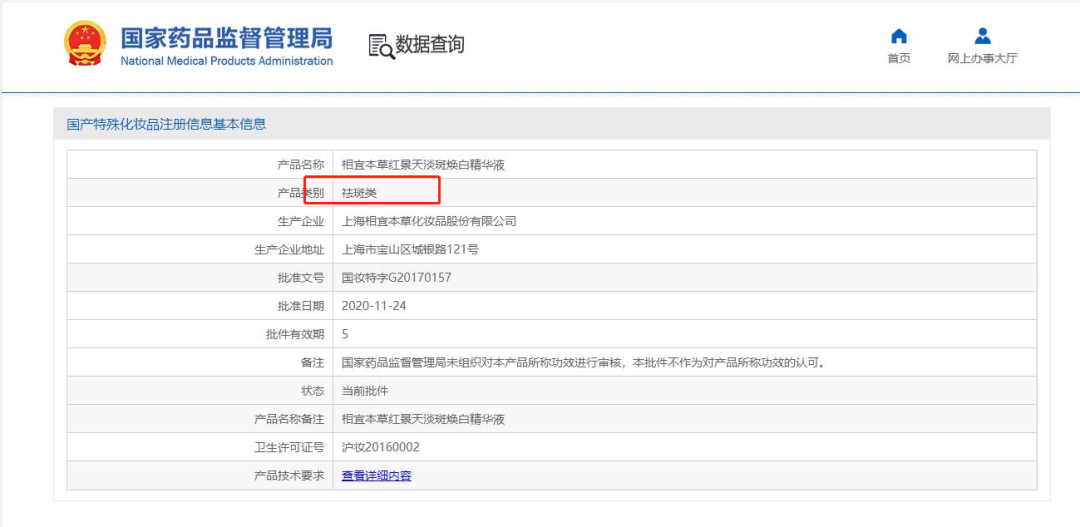
Task: Click the 生产企业 label cell
Action: pos(200,222)
